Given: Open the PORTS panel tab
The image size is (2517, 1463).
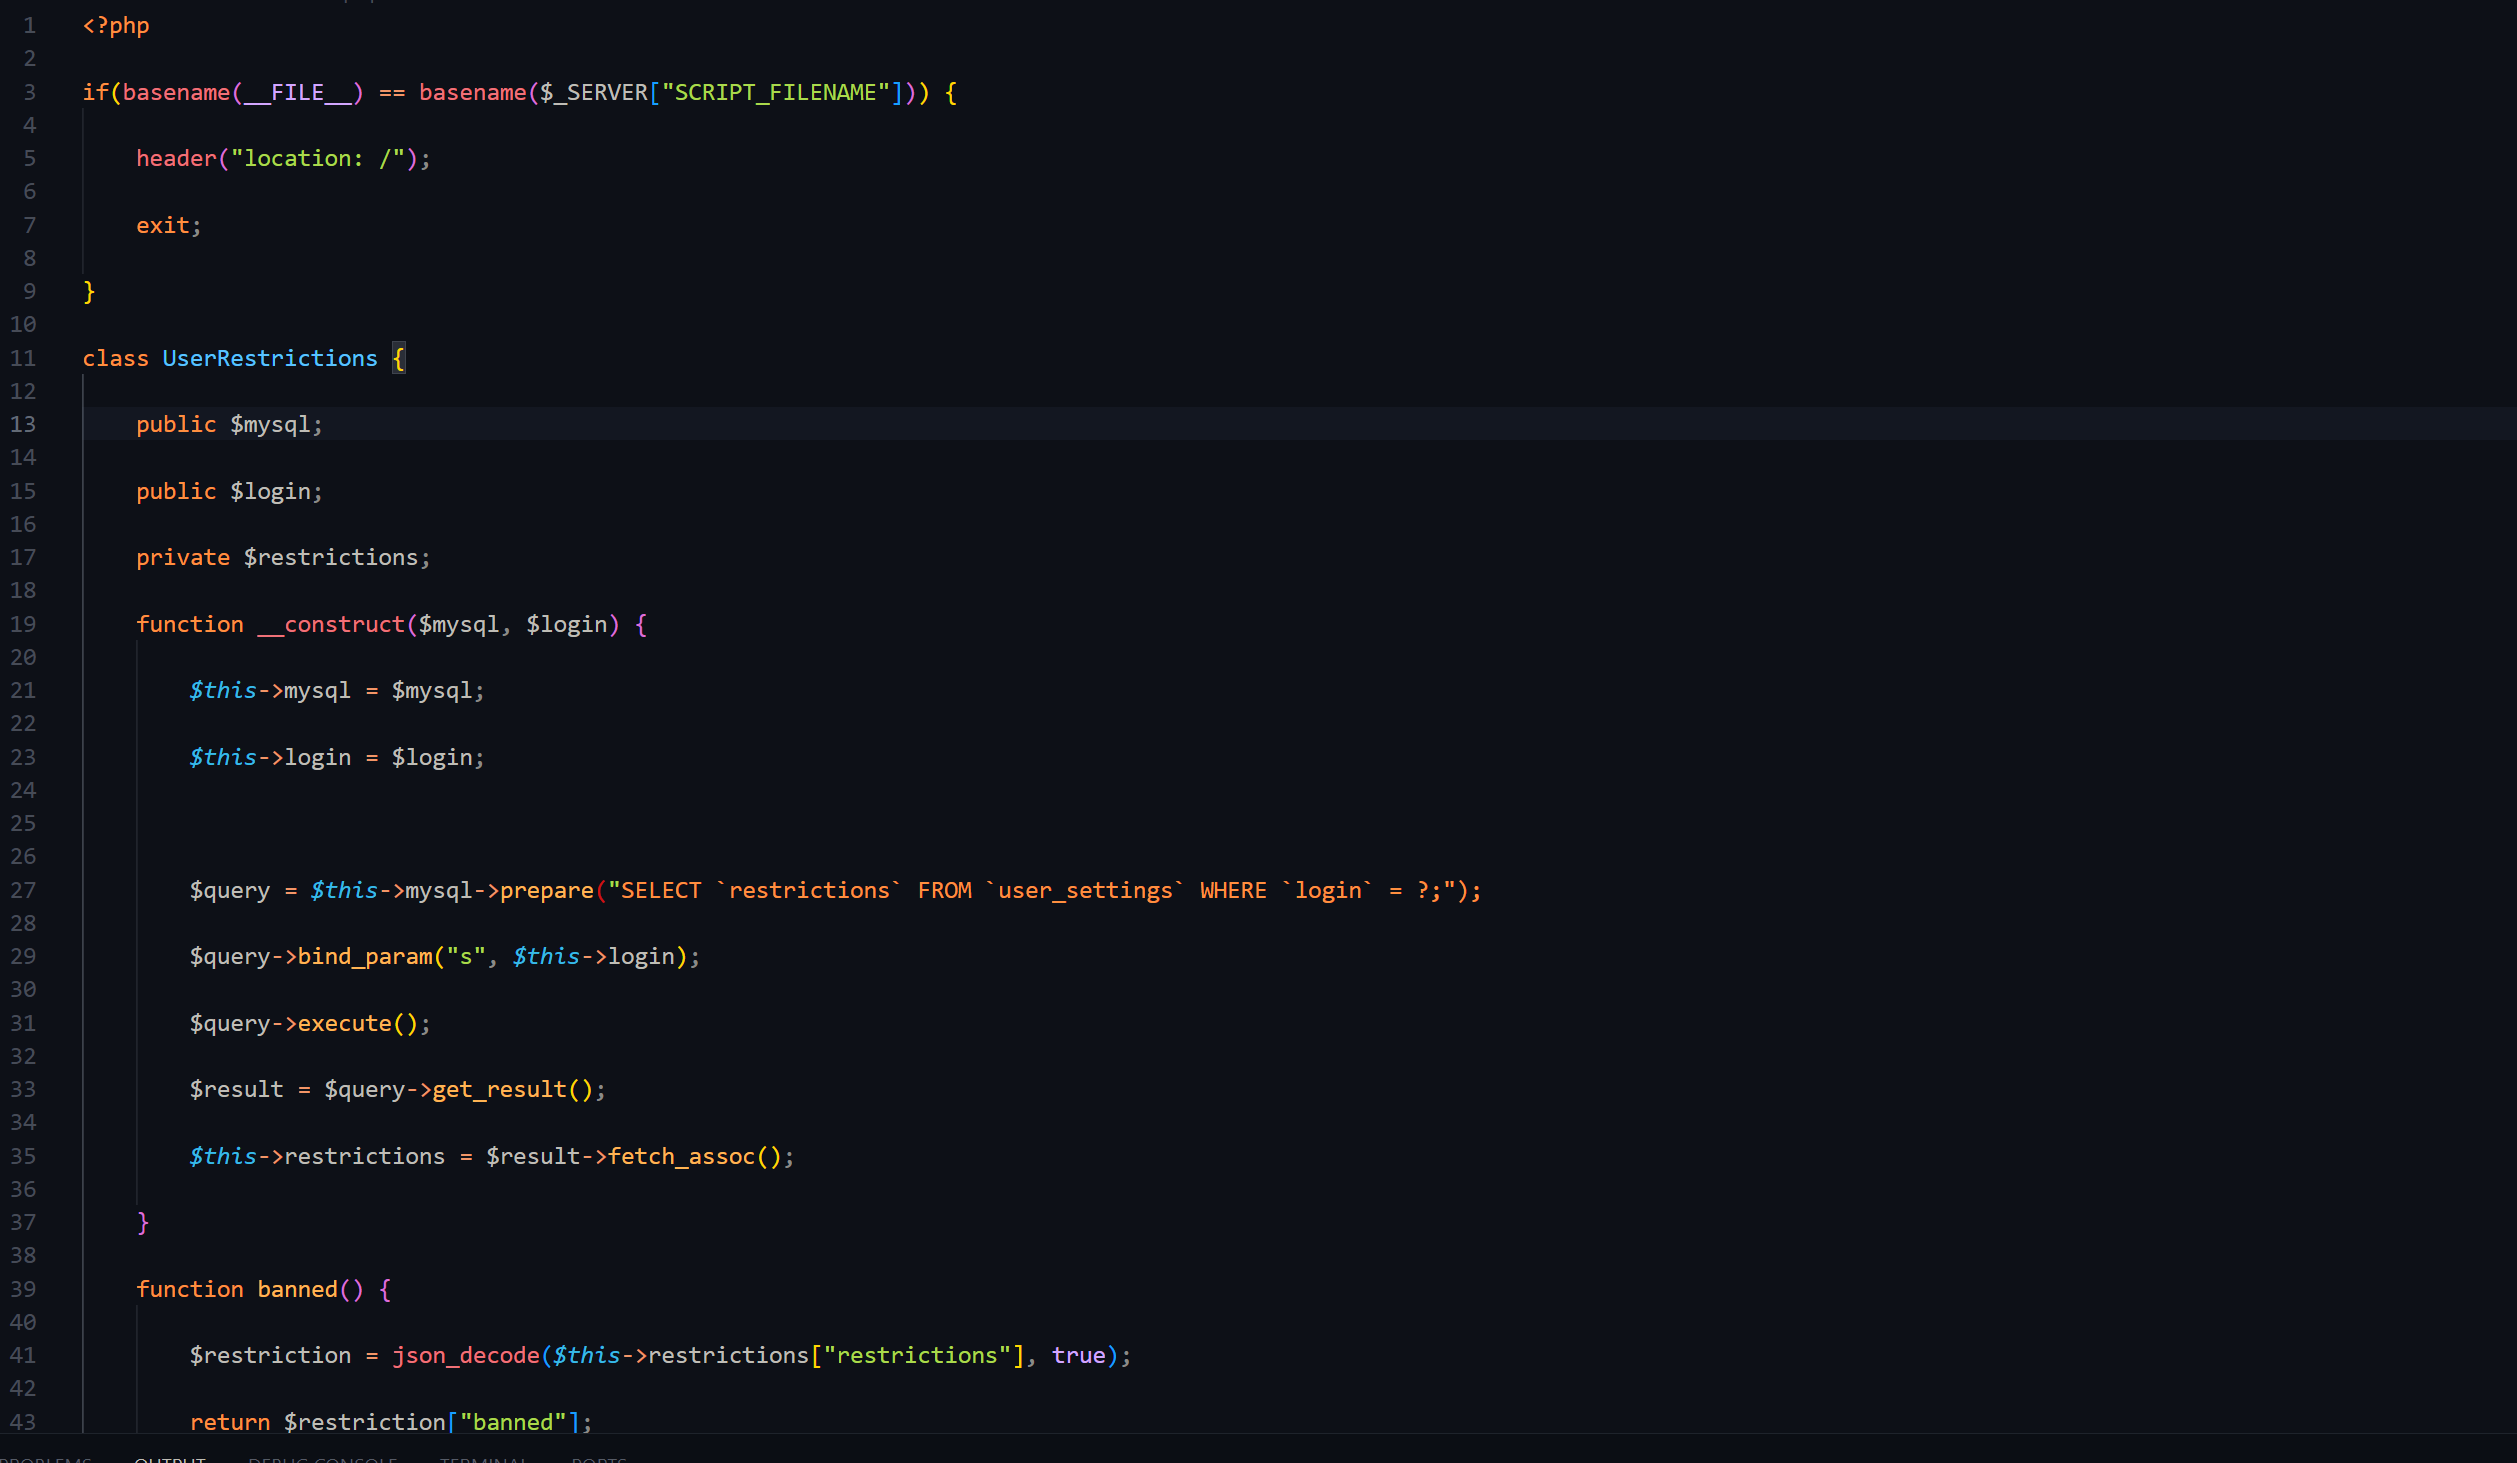Looking at the screenshot, I should 598,1458.
